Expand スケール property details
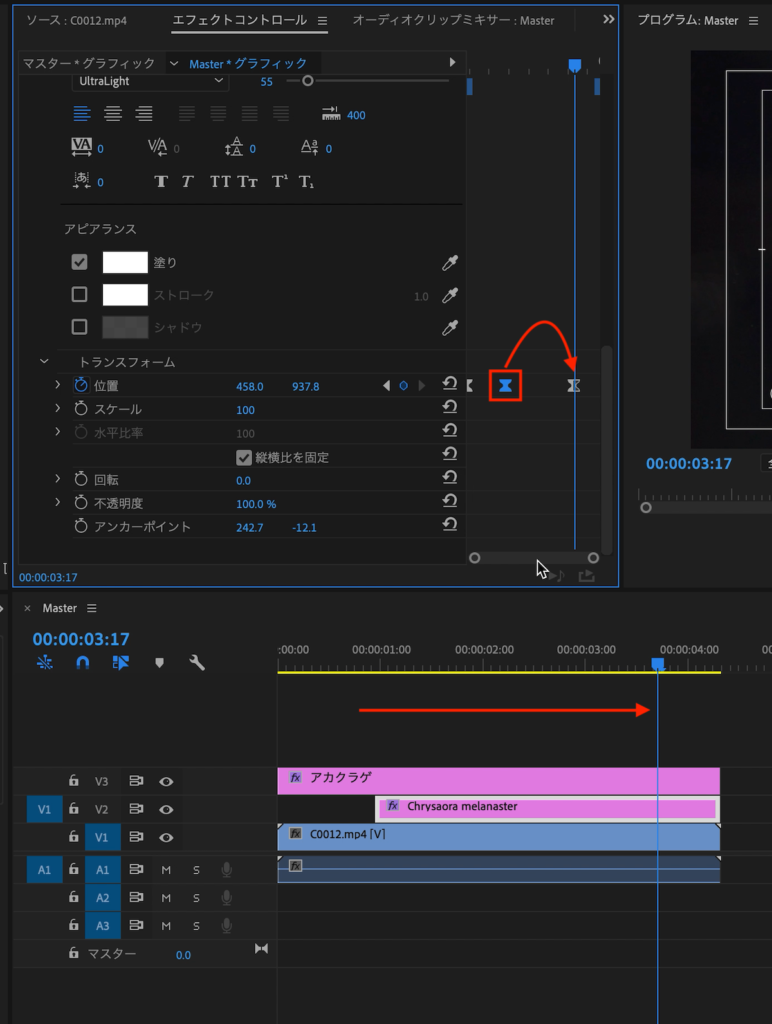This screenshot has width=772, height=1024. pos(57,408)
